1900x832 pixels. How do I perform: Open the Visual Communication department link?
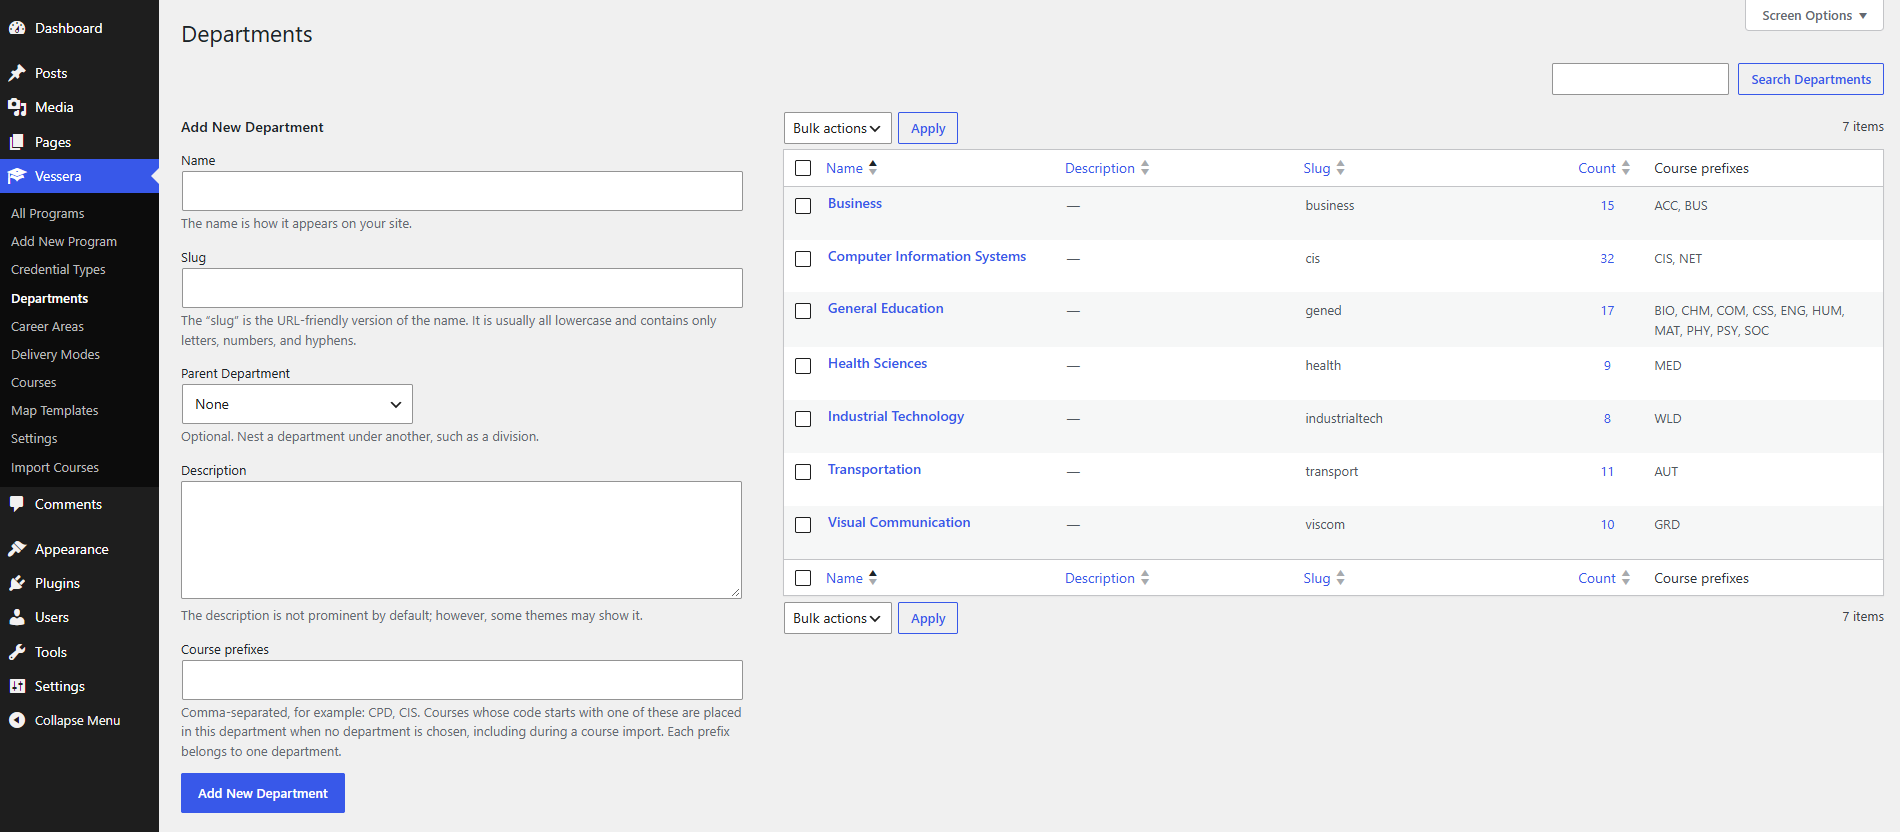click(x=899, y=522)
